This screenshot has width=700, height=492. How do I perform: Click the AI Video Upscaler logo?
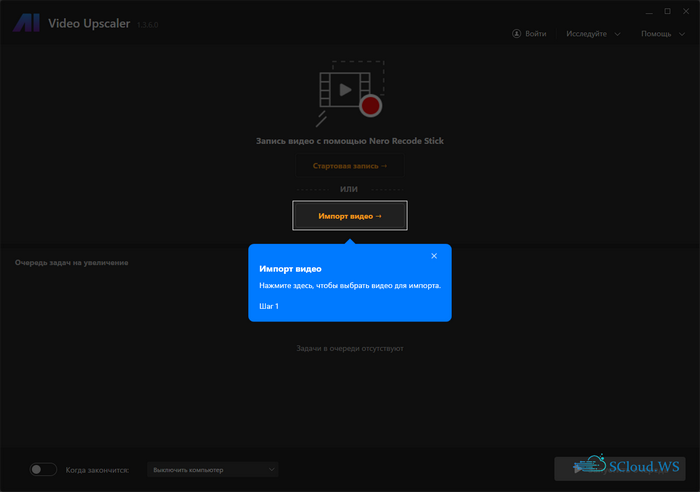pyautogui.click(x=27, y=23)
